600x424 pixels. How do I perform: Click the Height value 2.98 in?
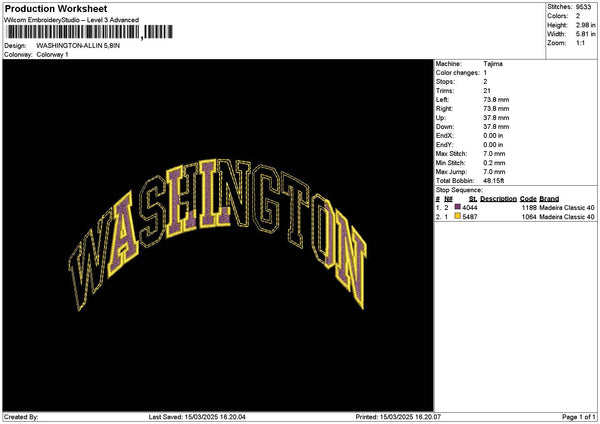coord(585,25)
